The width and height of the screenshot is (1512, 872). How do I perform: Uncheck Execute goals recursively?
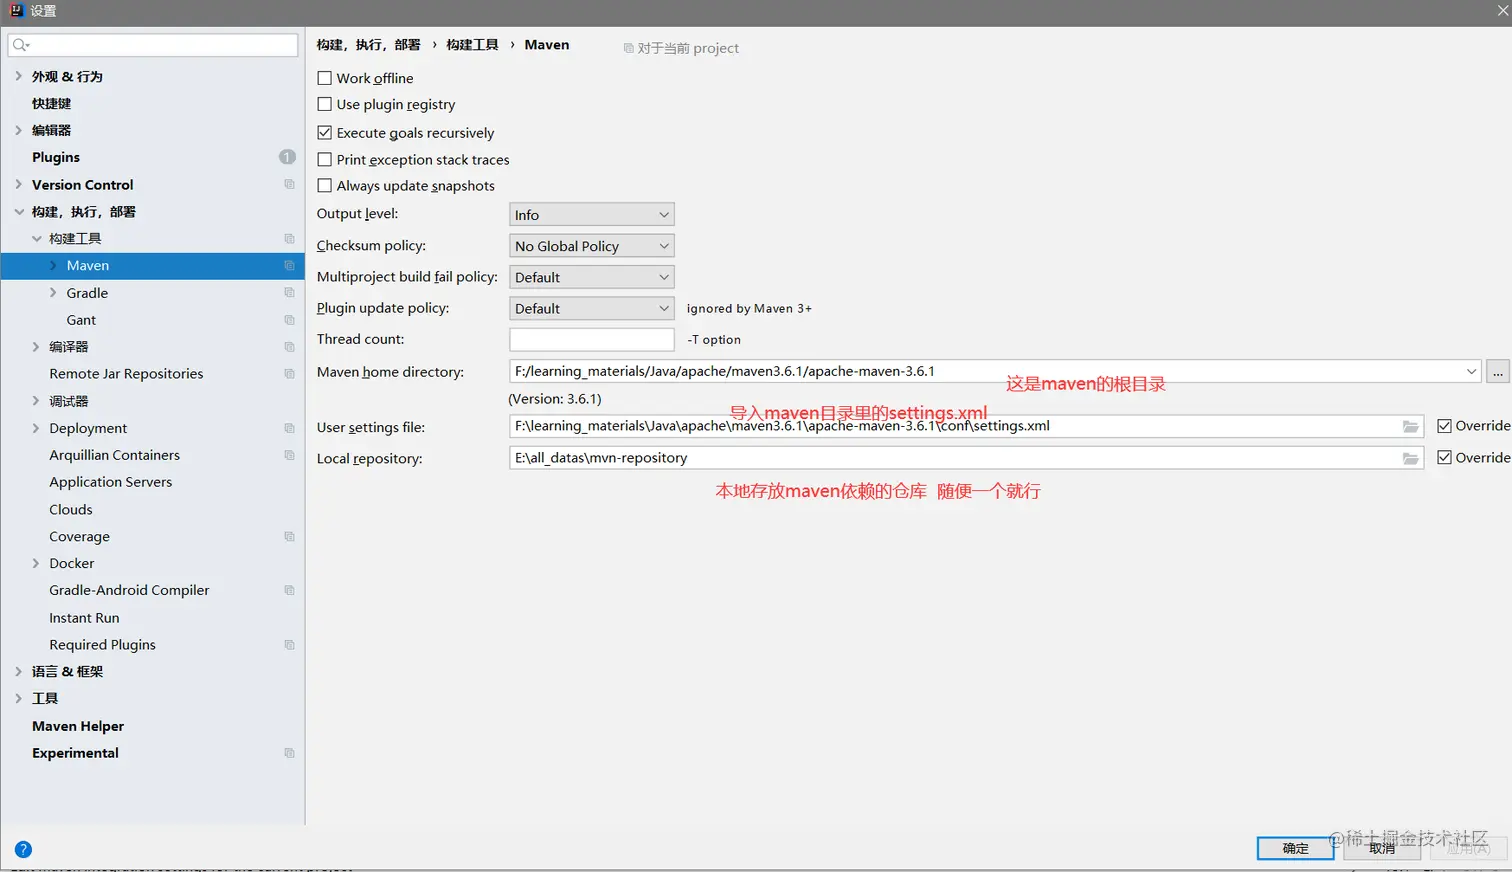(324, 132)
